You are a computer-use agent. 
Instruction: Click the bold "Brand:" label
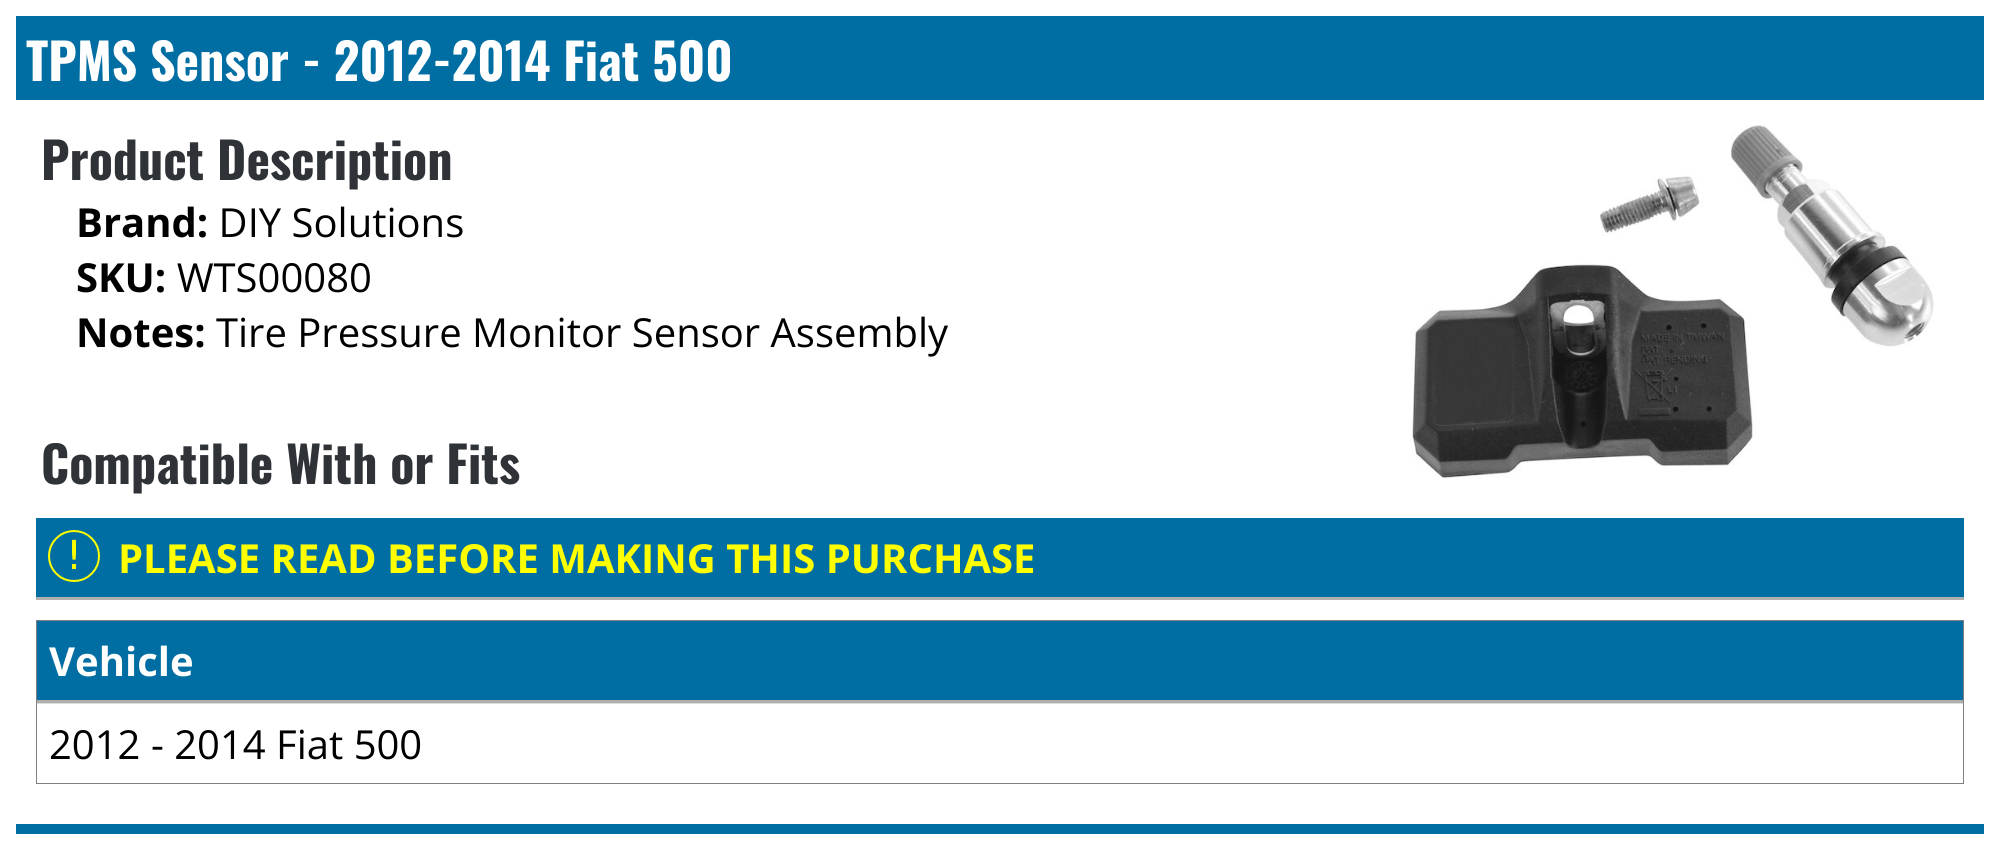coord(142,224)
